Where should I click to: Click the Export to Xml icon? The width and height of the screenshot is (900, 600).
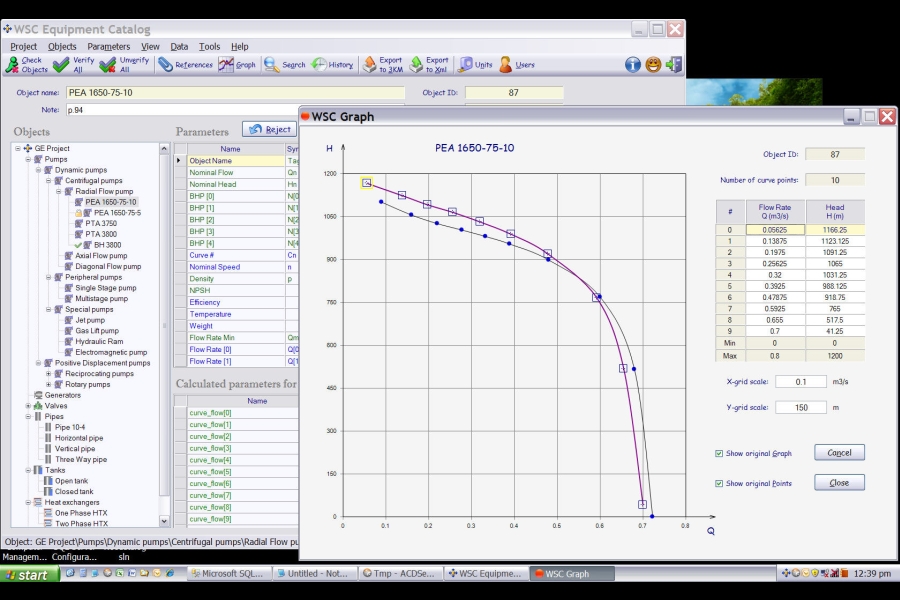pos(416,65)
